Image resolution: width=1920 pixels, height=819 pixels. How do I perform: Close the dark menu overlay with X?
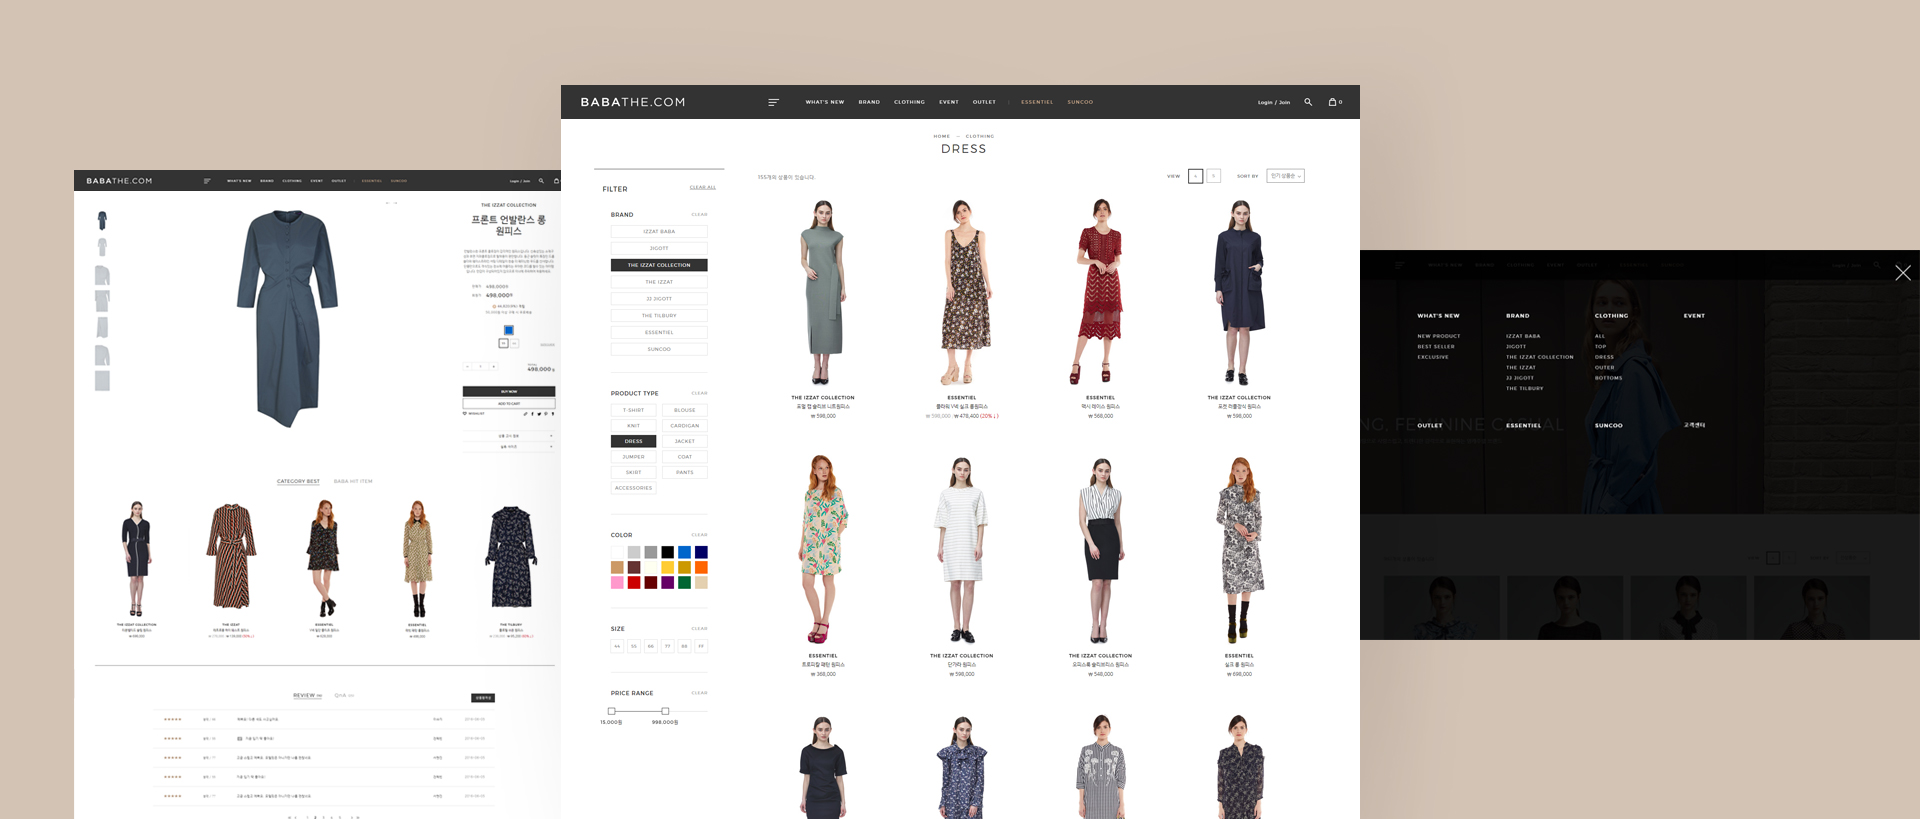1903,273
